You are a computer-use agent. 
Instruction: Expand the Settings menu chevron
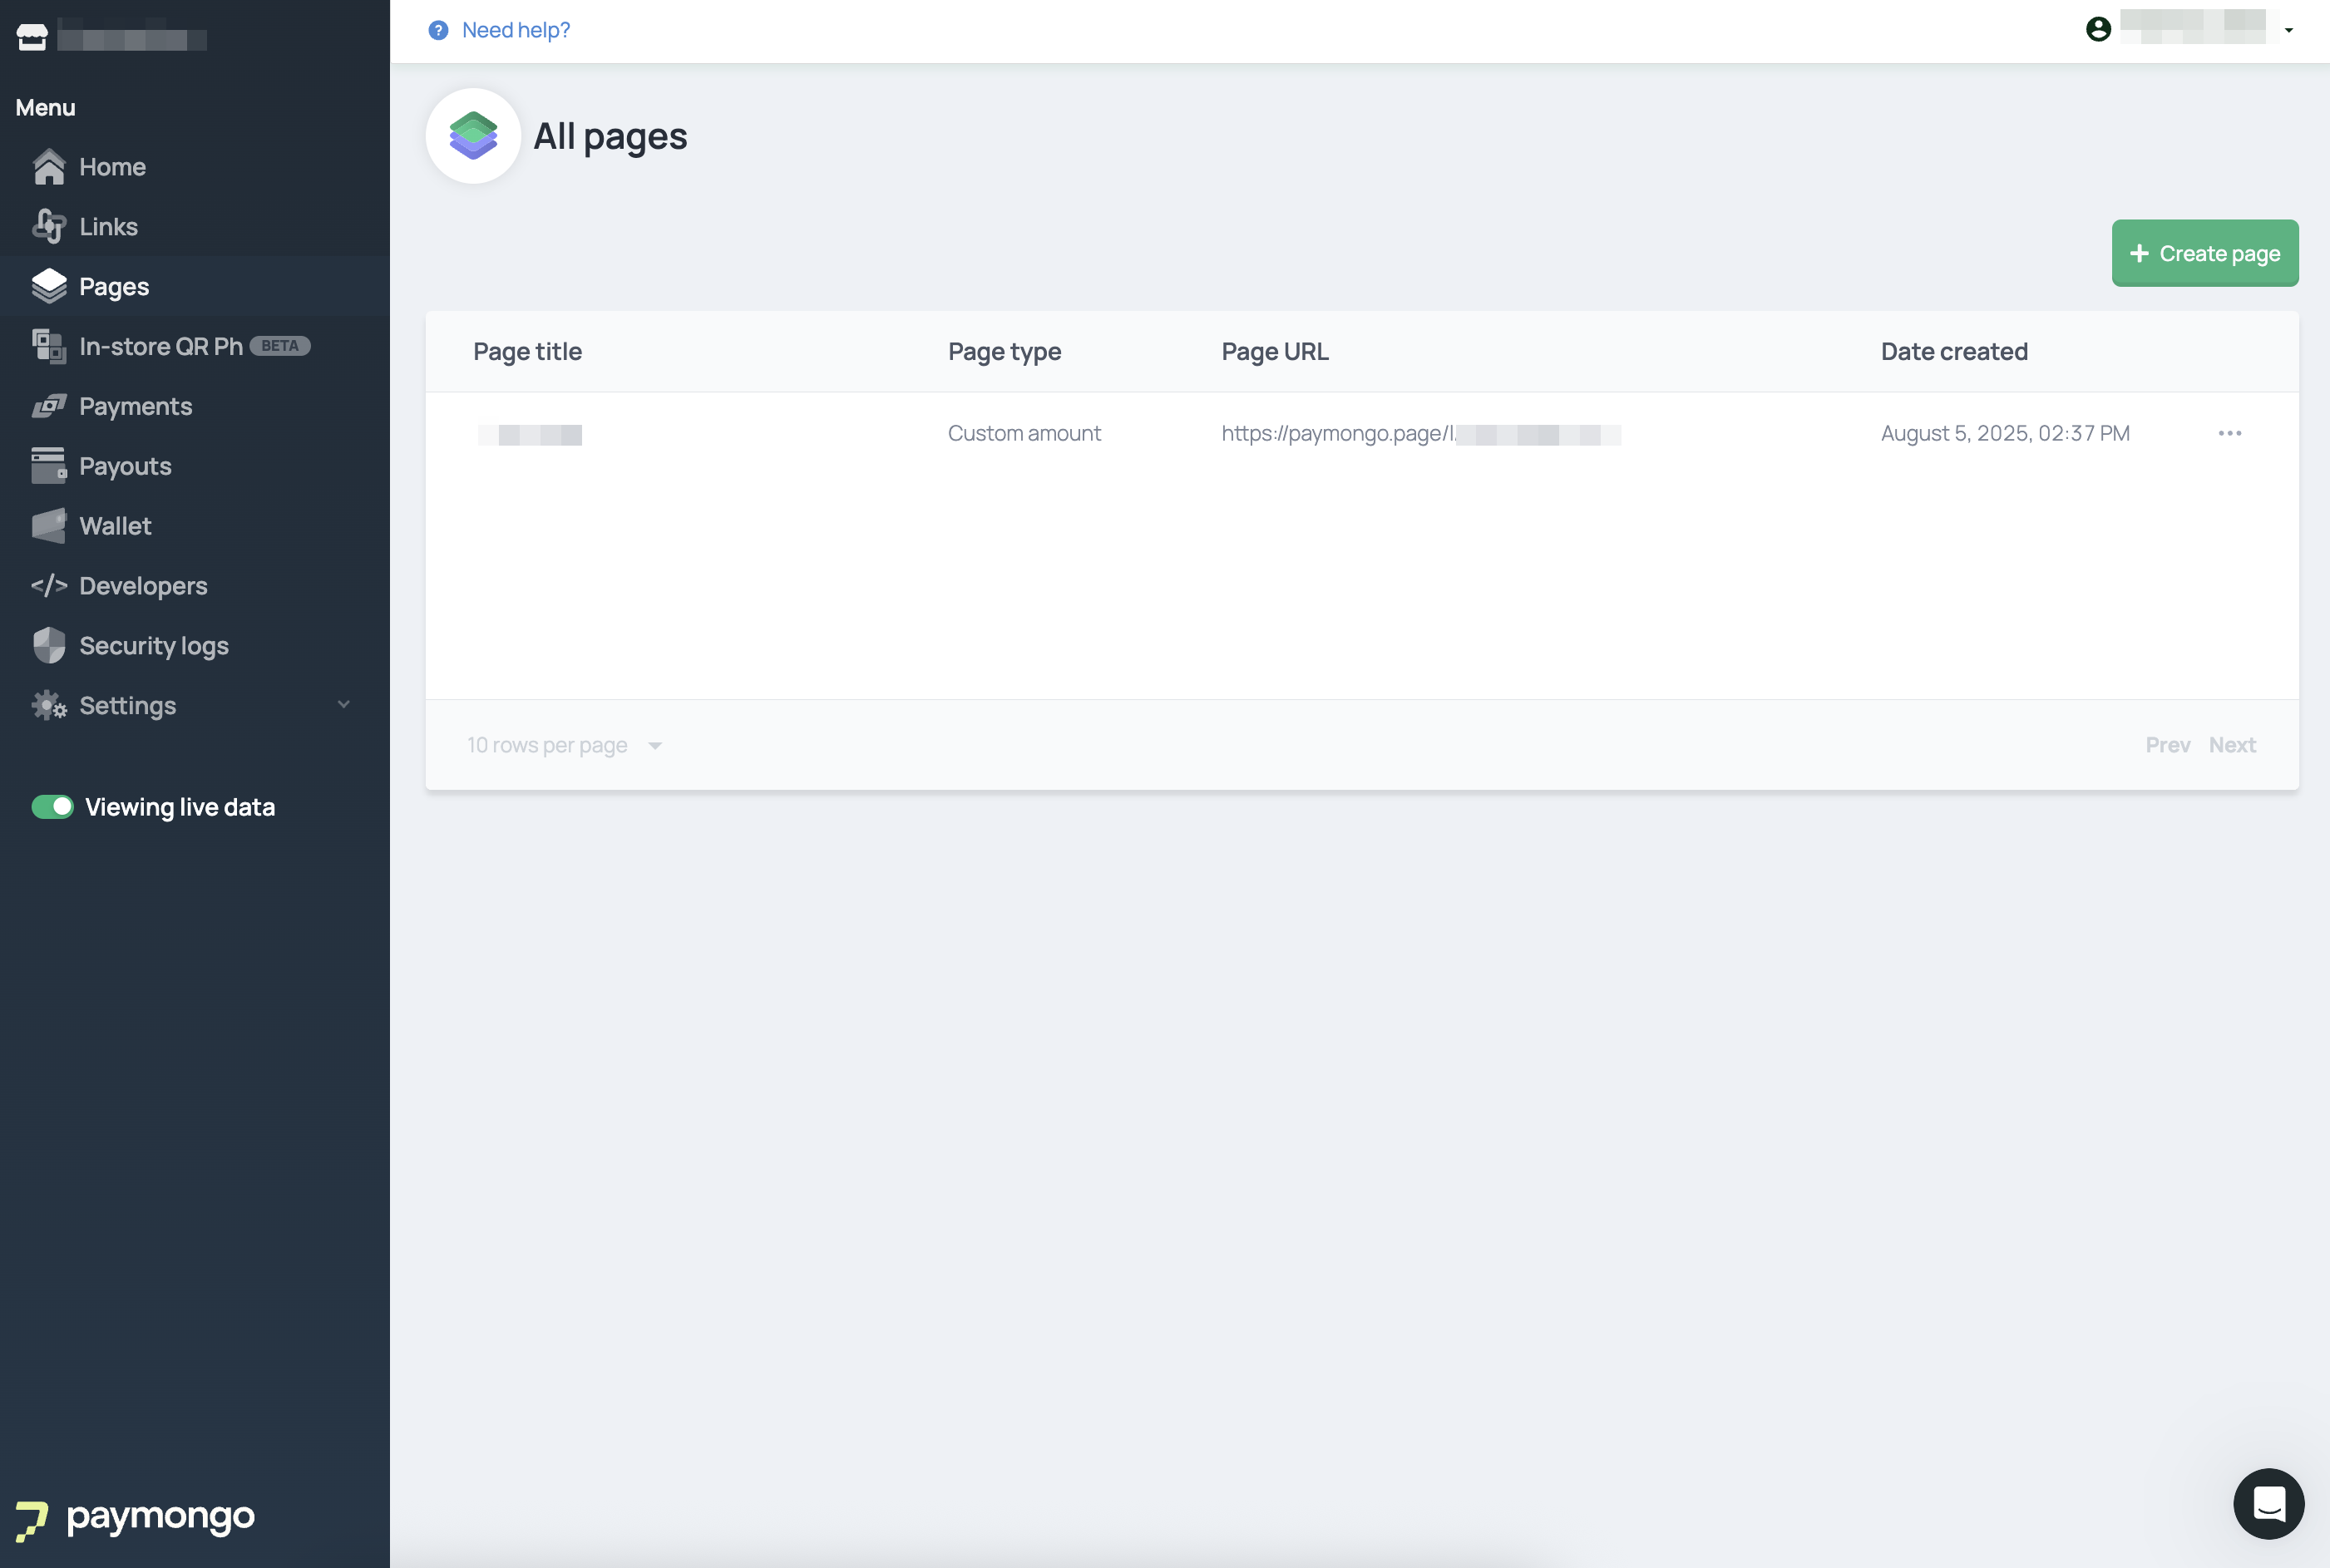[x=344, y=705]
